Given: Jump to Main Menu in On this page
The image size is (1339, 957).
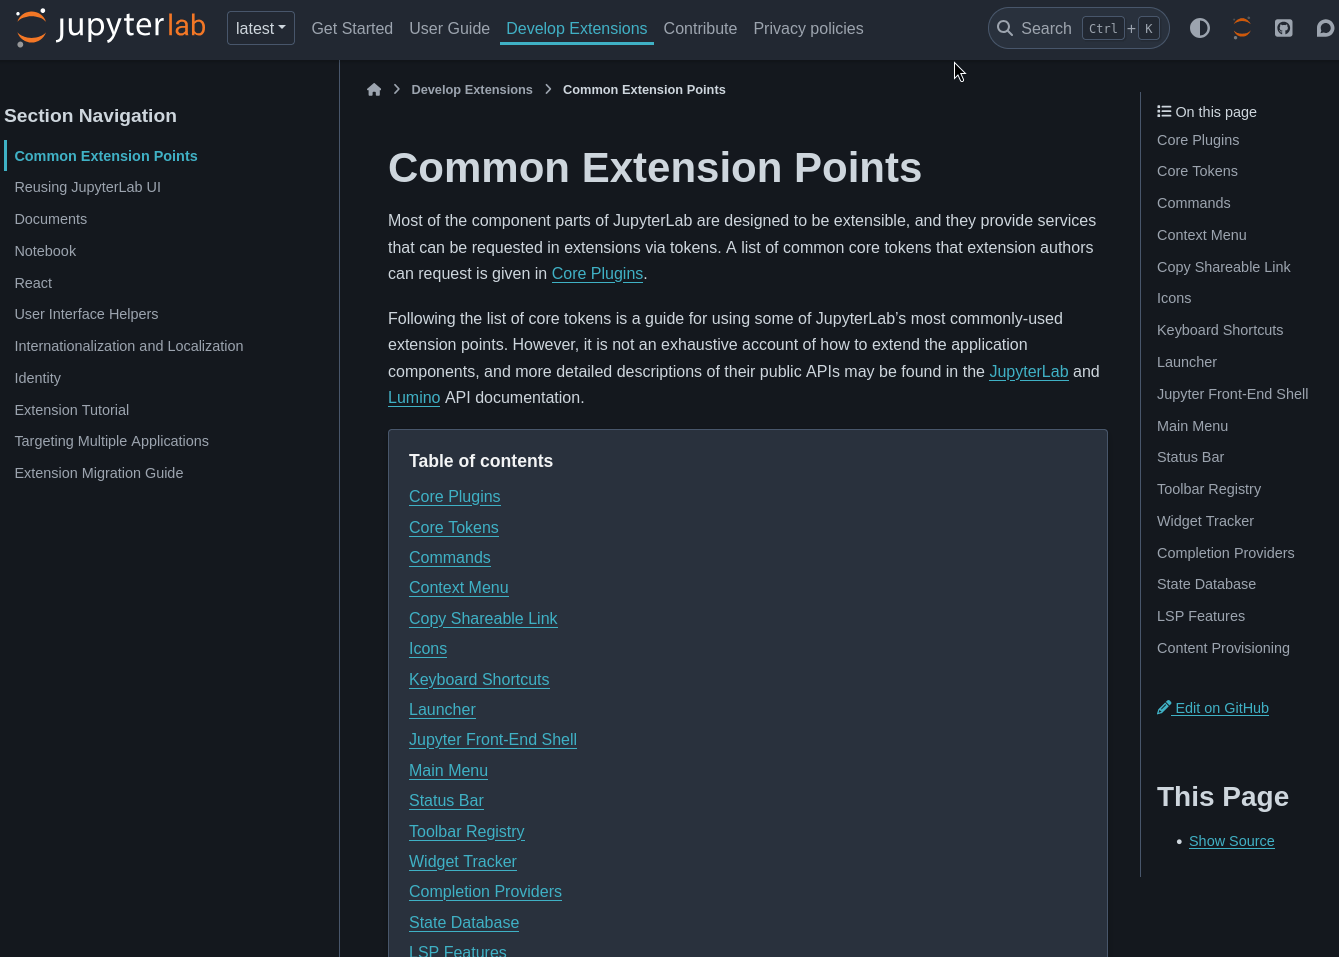Looking at the screenshot, I should pos(1192,426).
